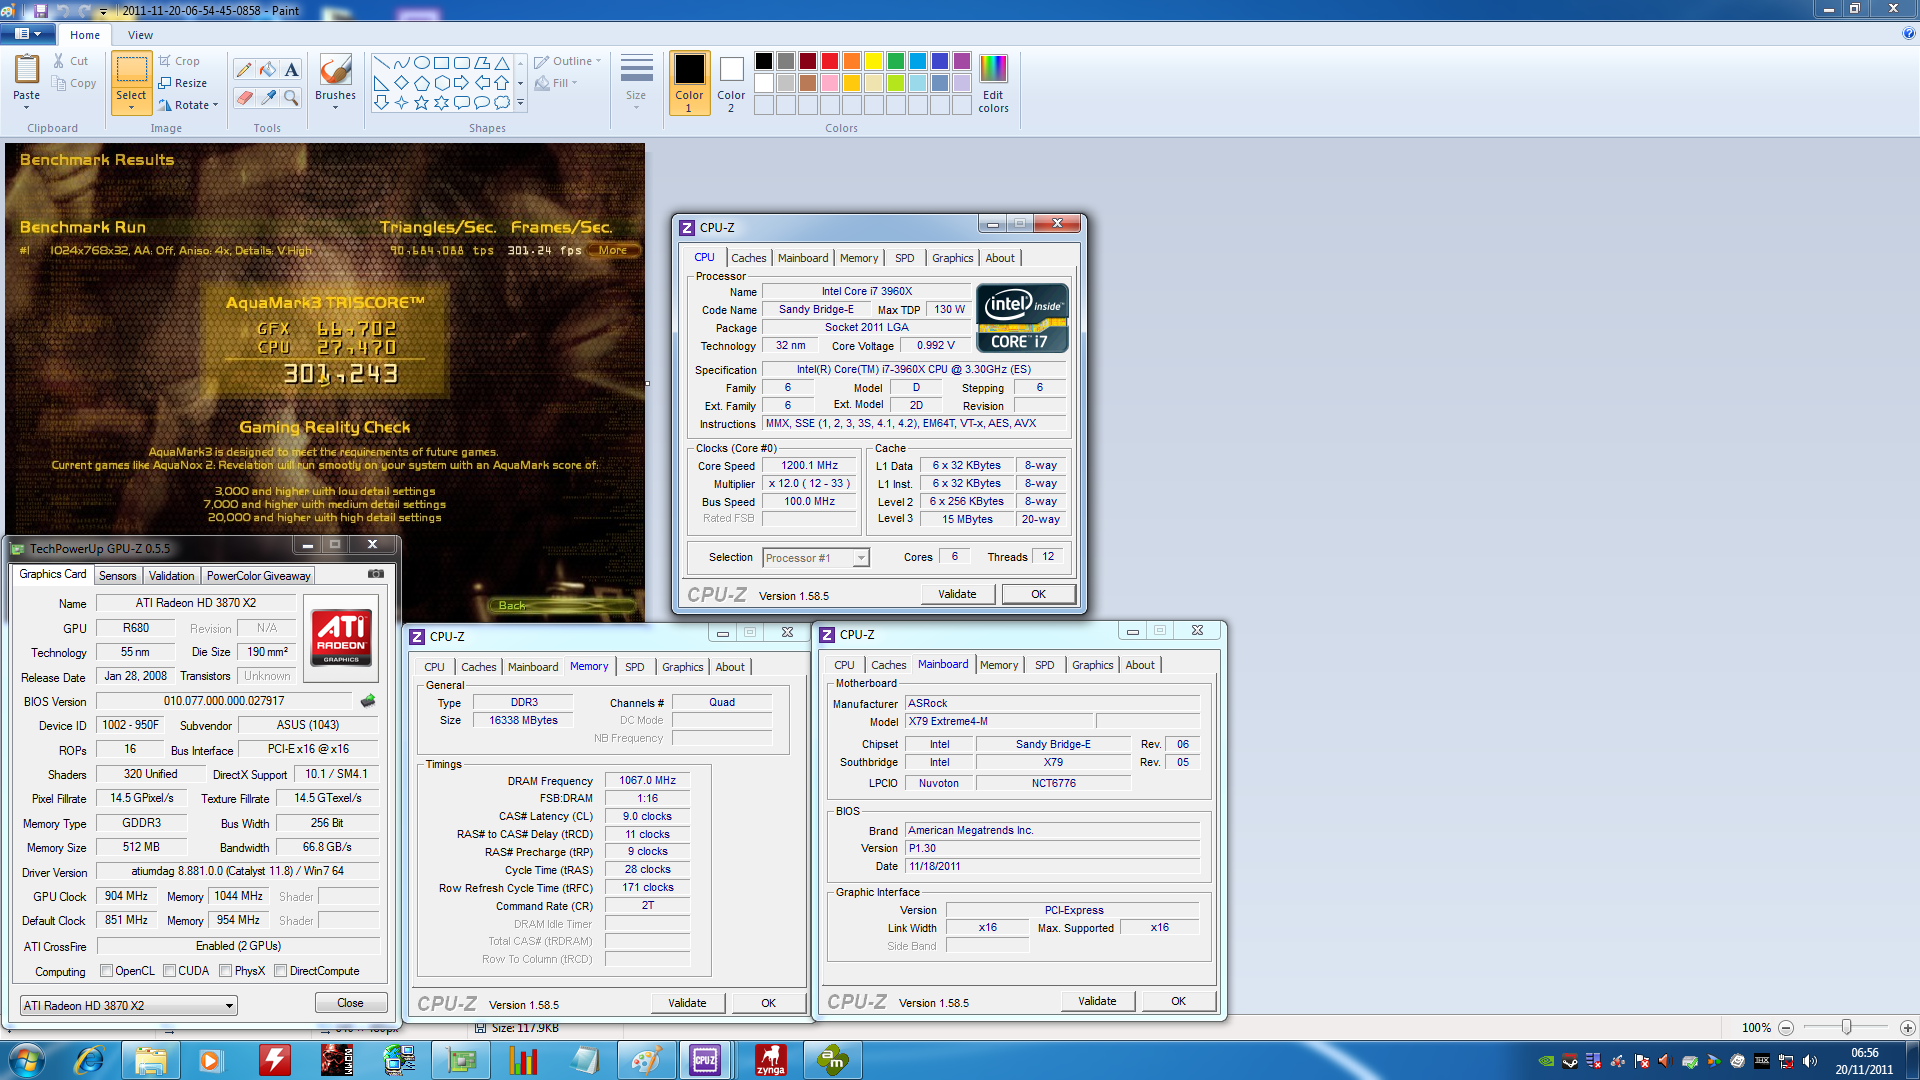Open the Validation tab in GPU-Z
The width and height of the screenshot is (1920, 1080).
pos(171,576)
